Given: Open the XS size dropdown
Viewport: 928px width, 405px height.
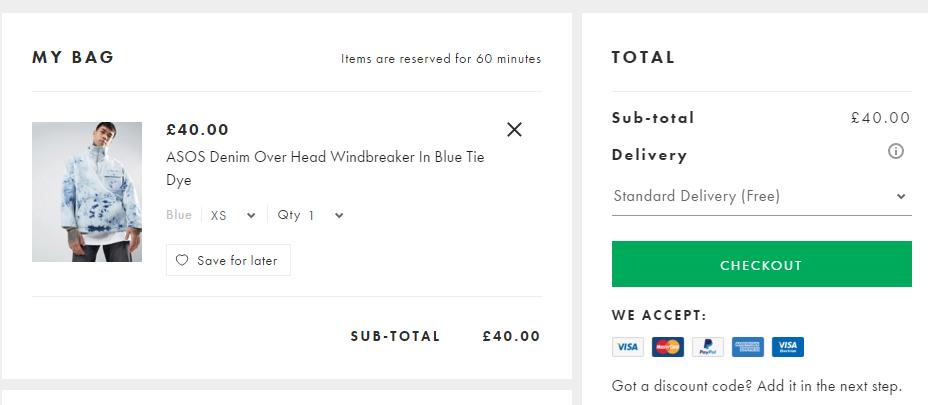Looking at the screenshot, I should pyautogui.click(x=233, y=215).
